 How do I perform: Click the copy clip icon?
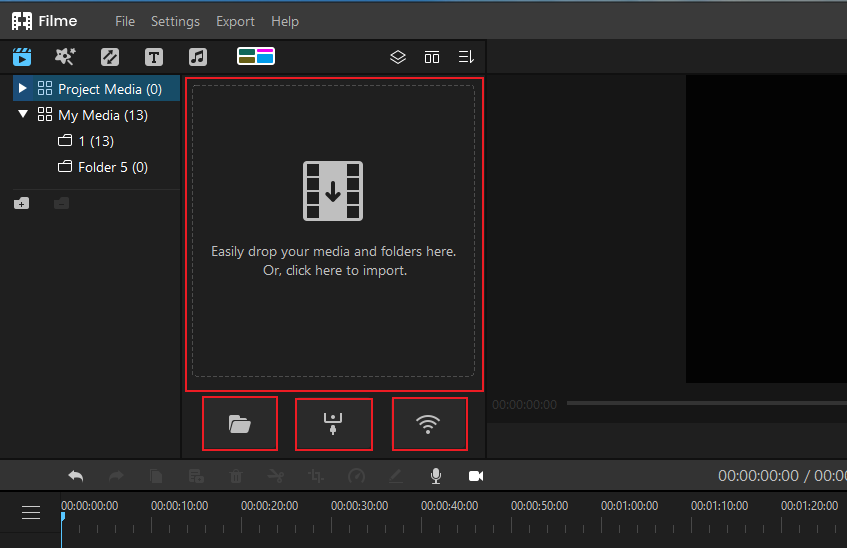click(156, 476)
